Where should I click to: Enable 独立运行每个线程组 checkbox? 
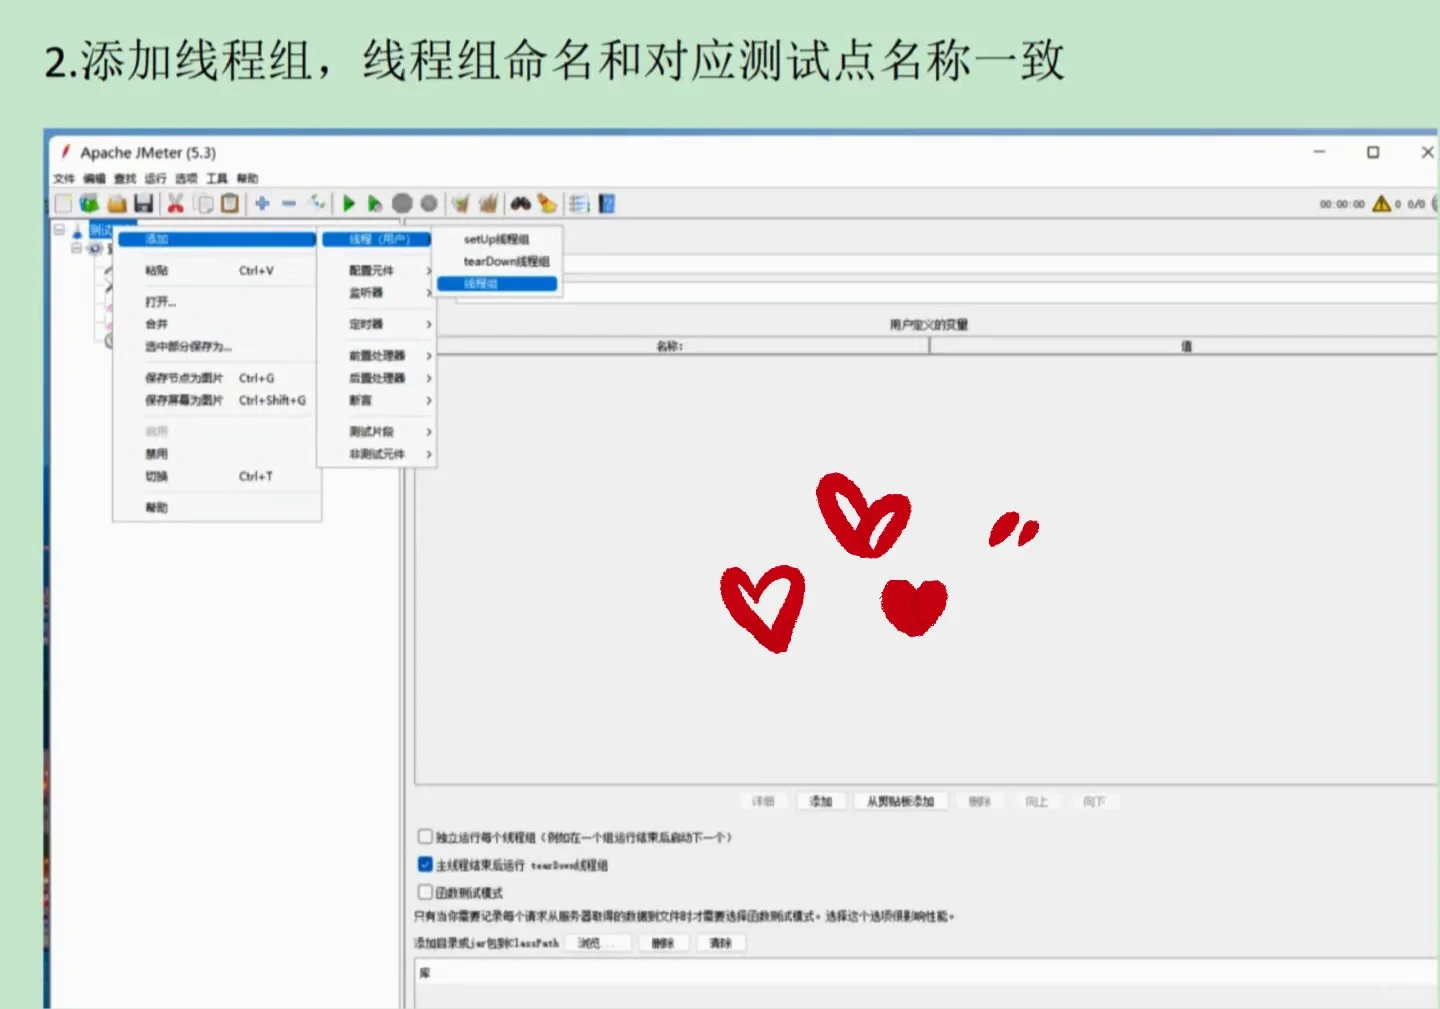pos(425,837)
